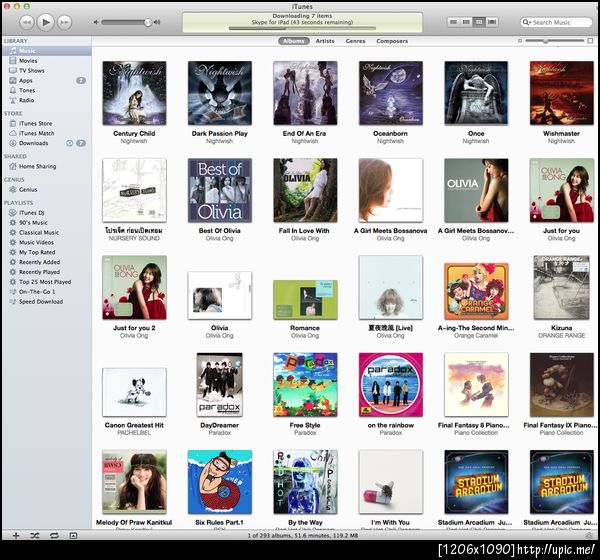Select the Genres tab
This screenshot has width=600, height=560.
355,41
